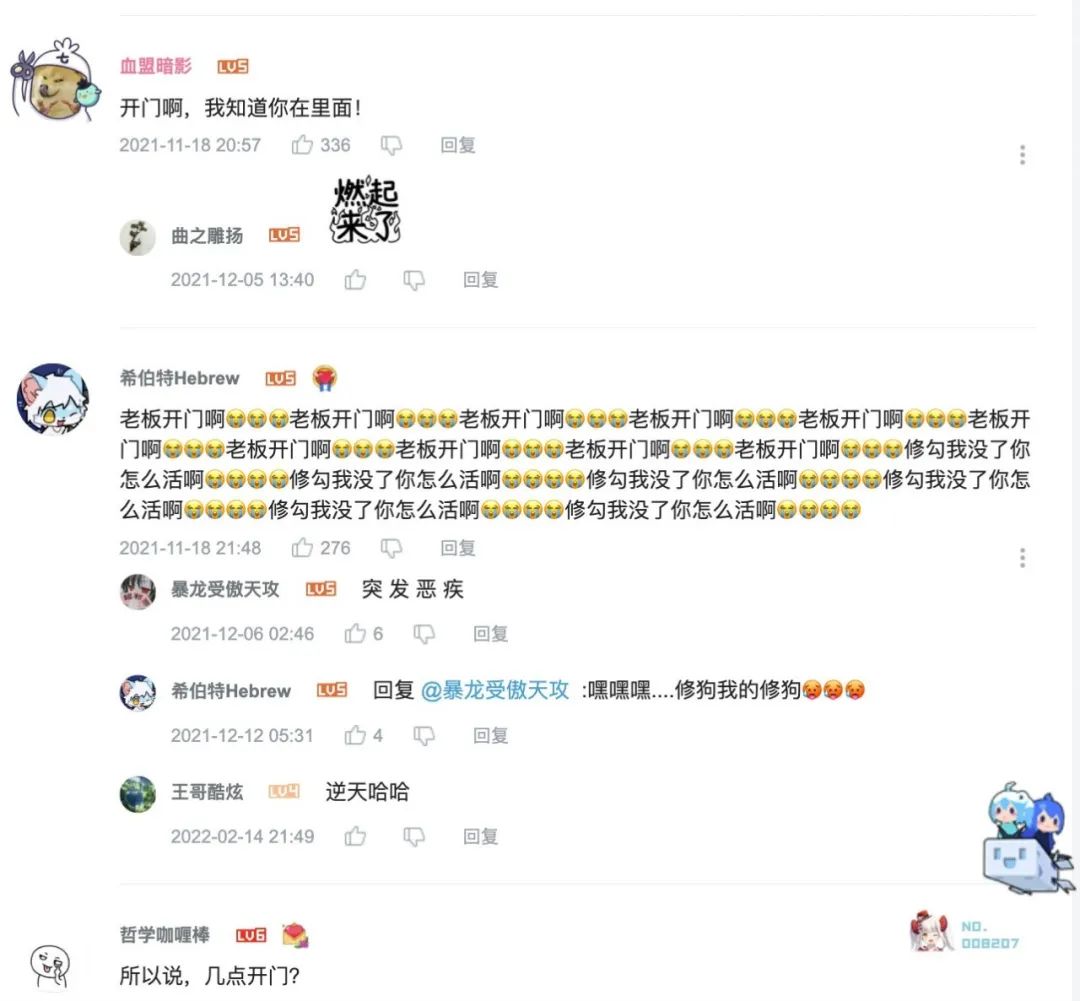Like 希伯特Hebrew's reply with 4 likes
The height and width of the screenshot is (1001, 1080).
(x=355, y=735)
